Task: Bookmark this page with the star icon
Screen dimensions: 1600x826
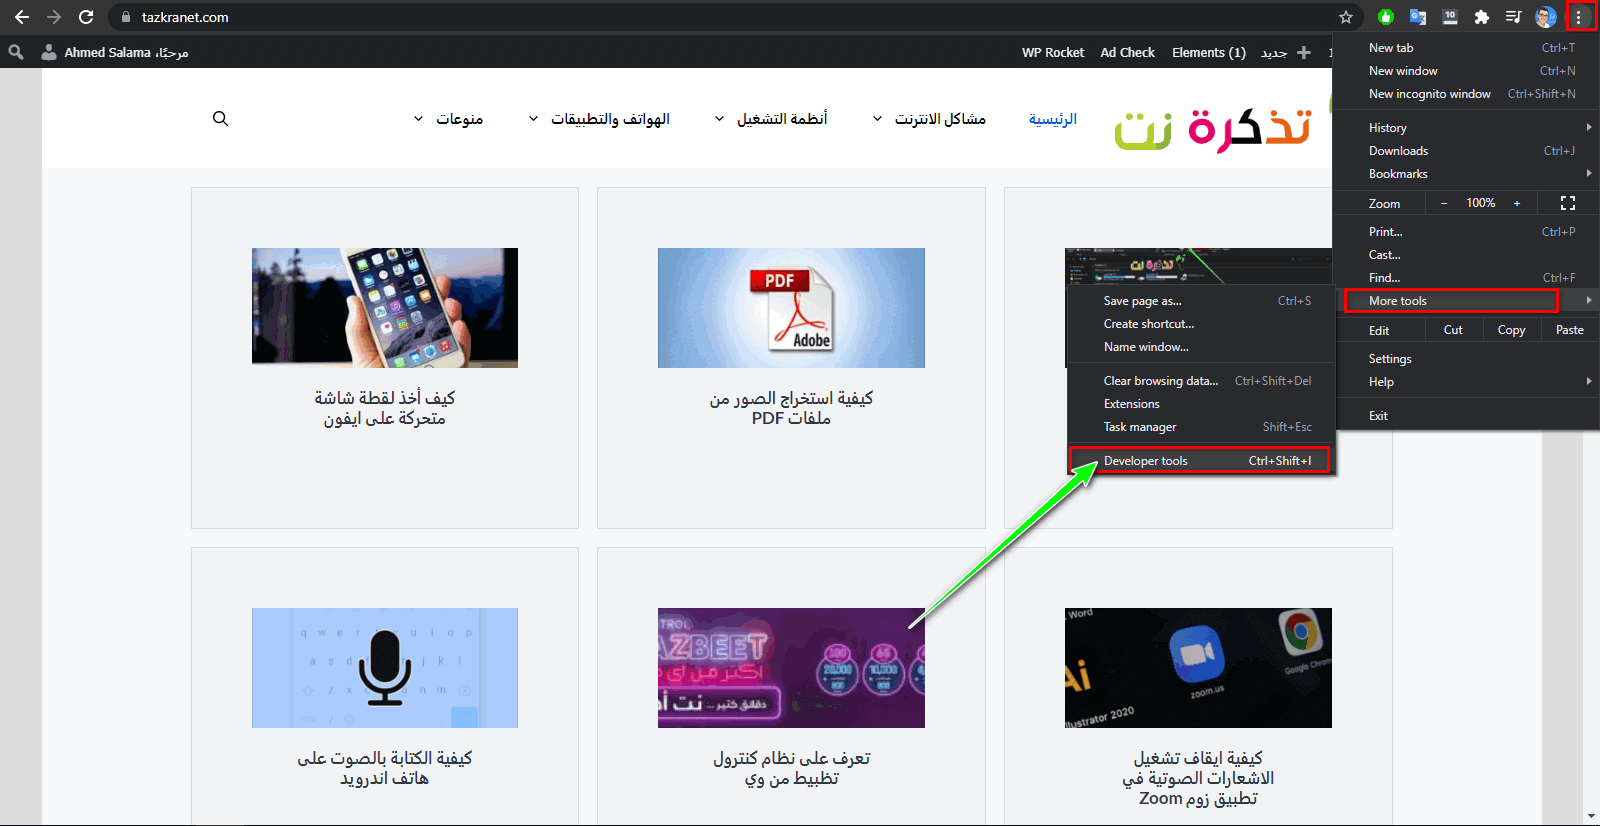Action: (x=1346, y=17)
